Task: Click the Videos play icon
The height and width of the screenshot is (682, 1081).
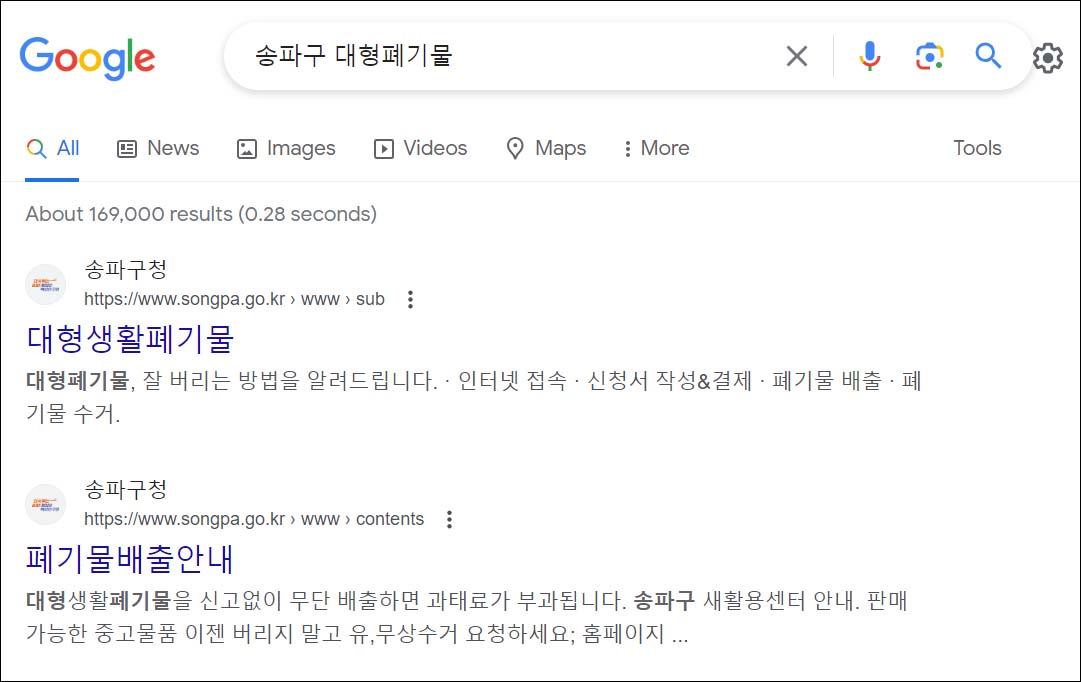Action: (x=383, y=148)
